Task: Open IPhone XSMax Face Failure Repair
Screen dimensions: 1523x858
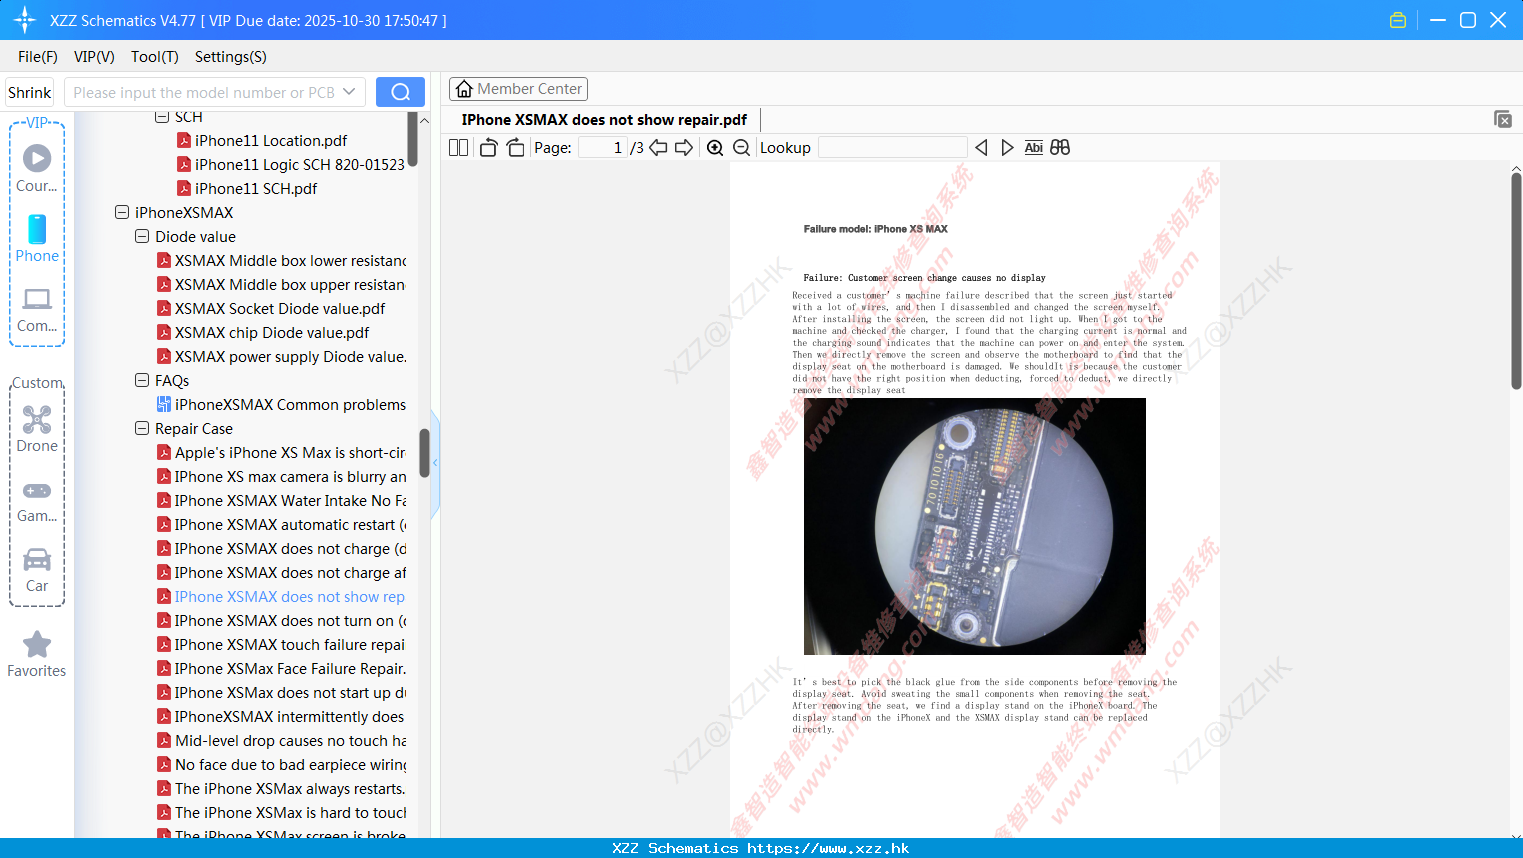Action: tap(281, 668)
